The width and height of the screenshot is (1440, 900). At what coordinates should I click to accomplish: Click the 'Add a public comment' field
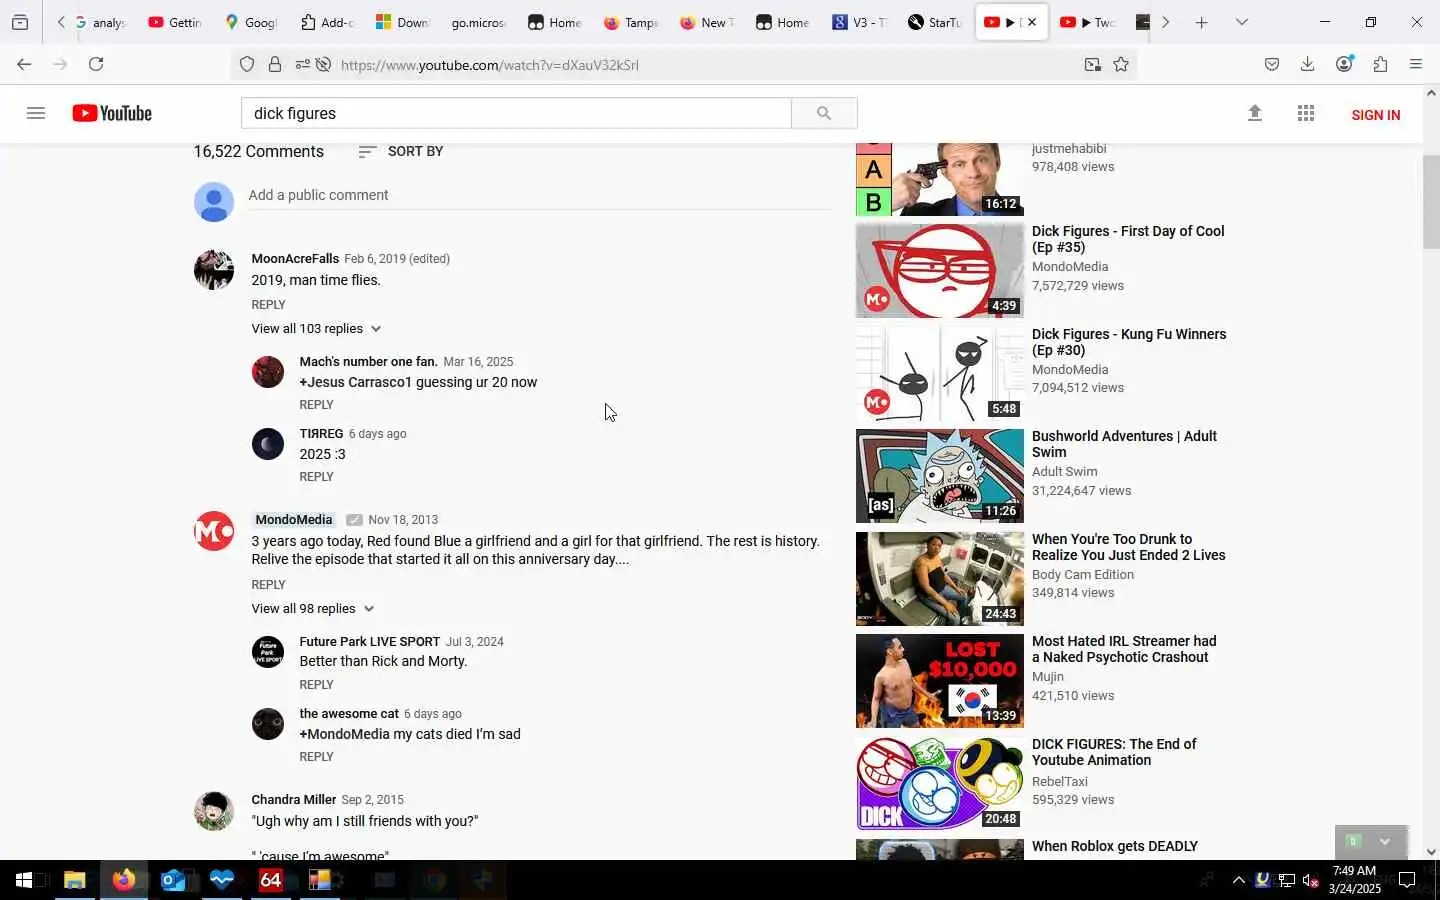coord(540,195)
